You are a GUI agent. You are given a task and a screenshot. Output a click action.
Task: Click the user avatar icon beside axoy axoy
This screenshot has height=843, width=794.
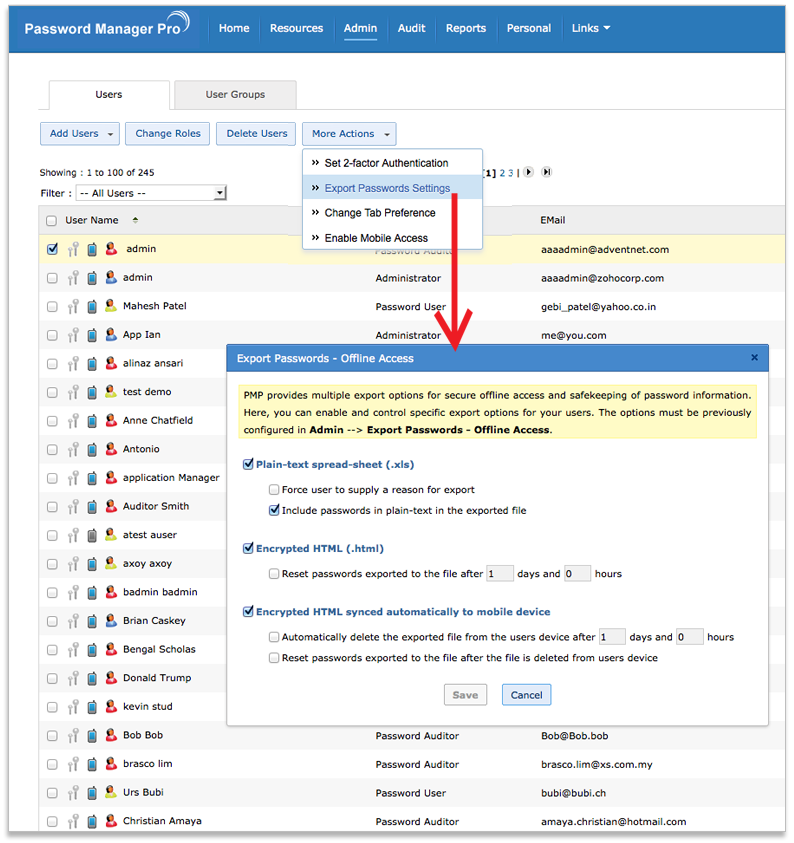[111, 563]
